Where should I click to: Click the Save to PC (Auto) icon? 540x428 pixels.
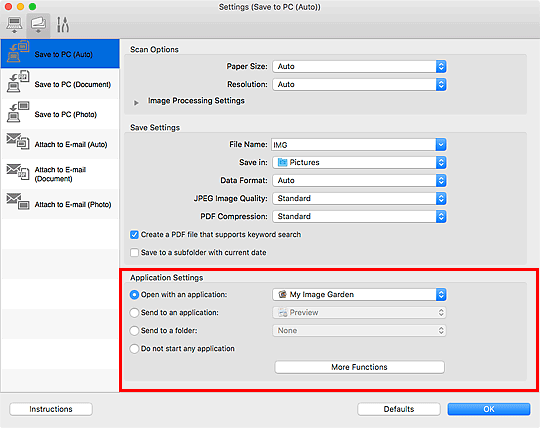(18, 52)
